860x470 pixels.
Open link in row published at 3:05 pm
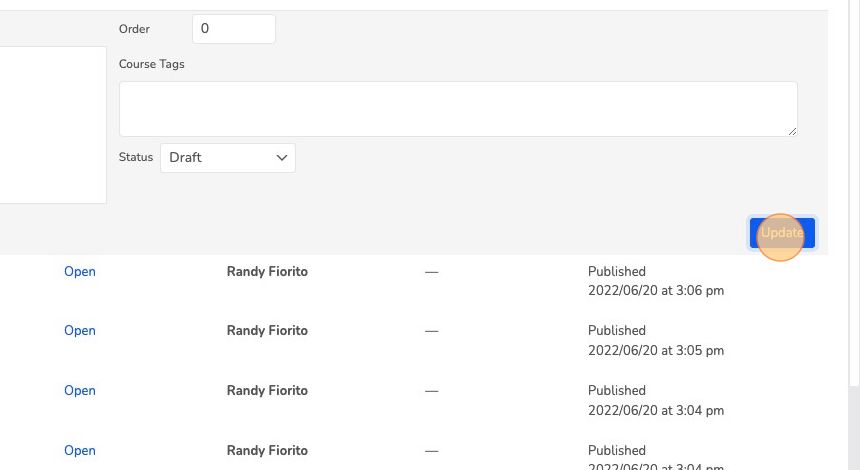click(80, 331)
